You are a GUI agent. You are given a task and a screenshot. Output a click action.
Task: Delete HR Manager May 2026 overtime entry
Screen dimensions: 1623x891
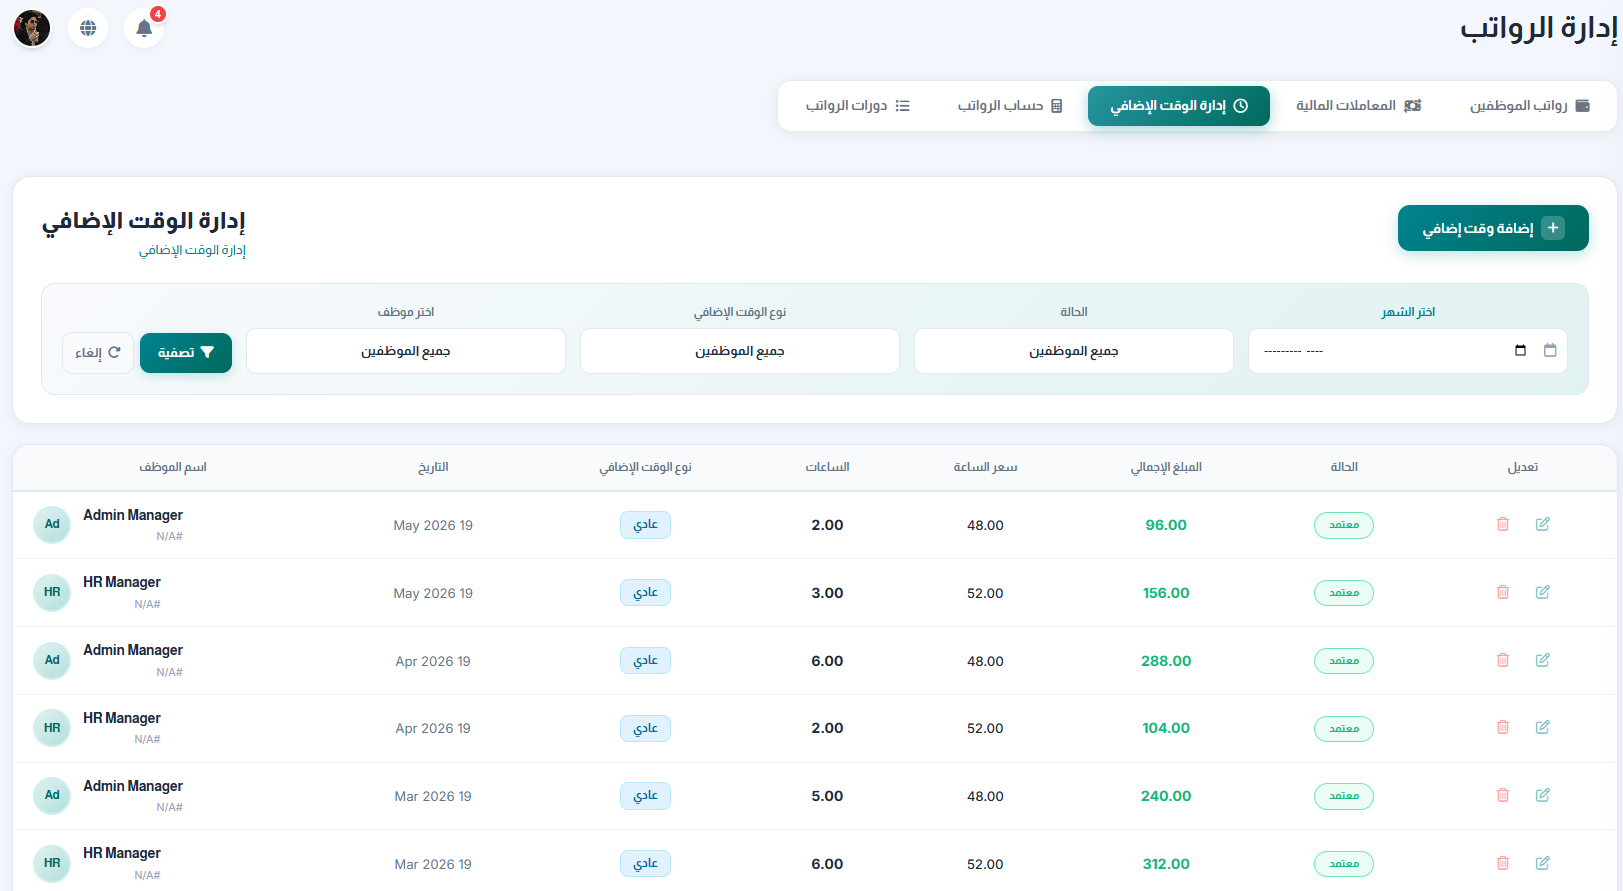tap(1502, 592)
